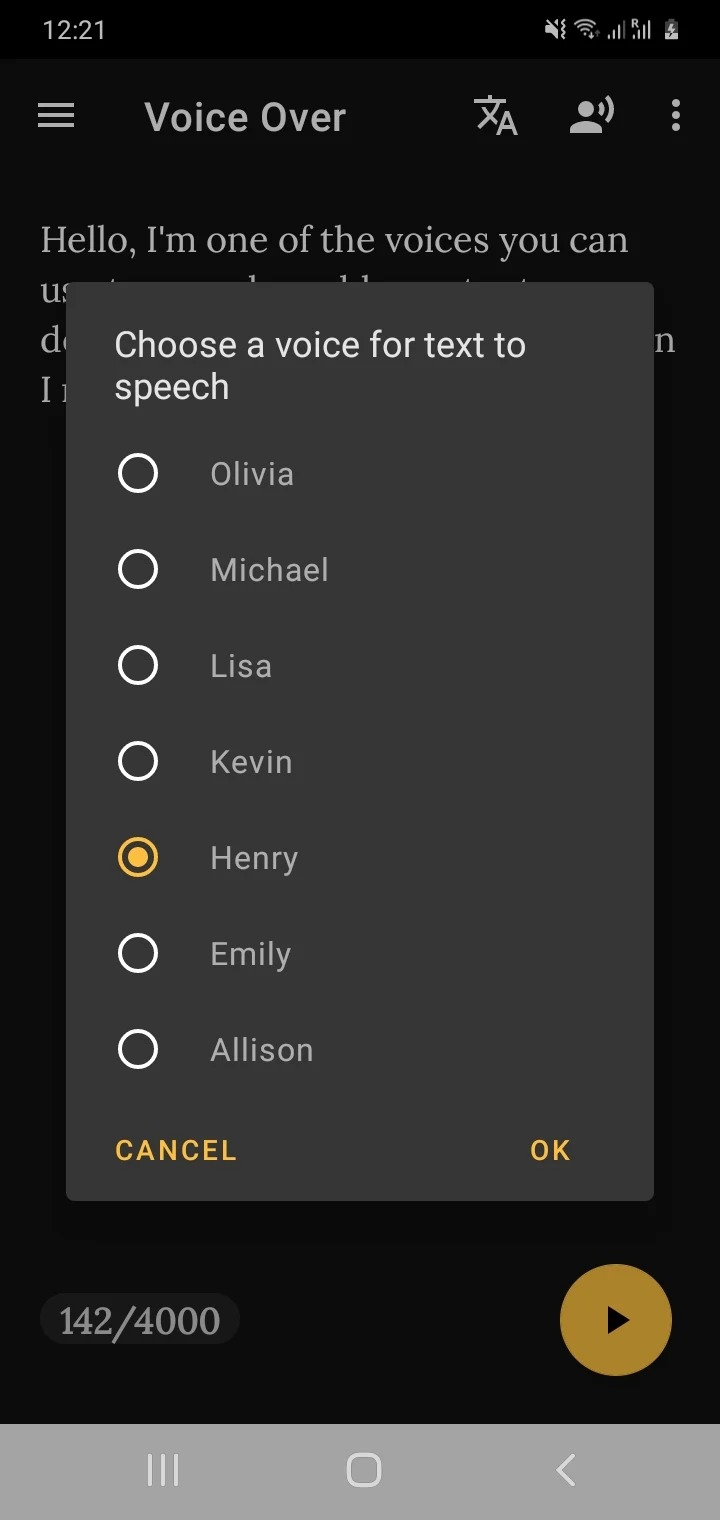
Task: Choose the Lisa voice radio button
Action: pyautogui.click(x=138, y=665)
